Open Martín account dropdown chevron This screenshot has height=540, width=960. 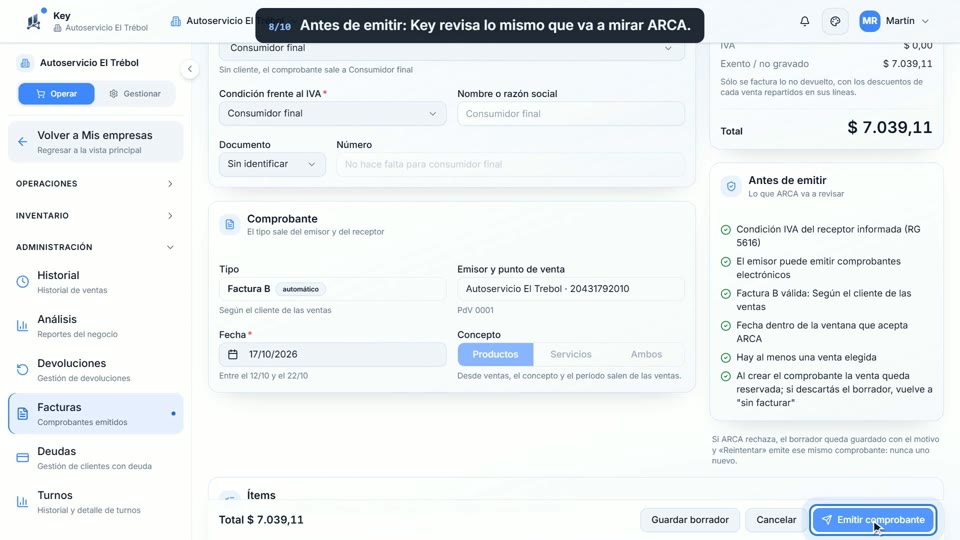(x=925, y=21)
